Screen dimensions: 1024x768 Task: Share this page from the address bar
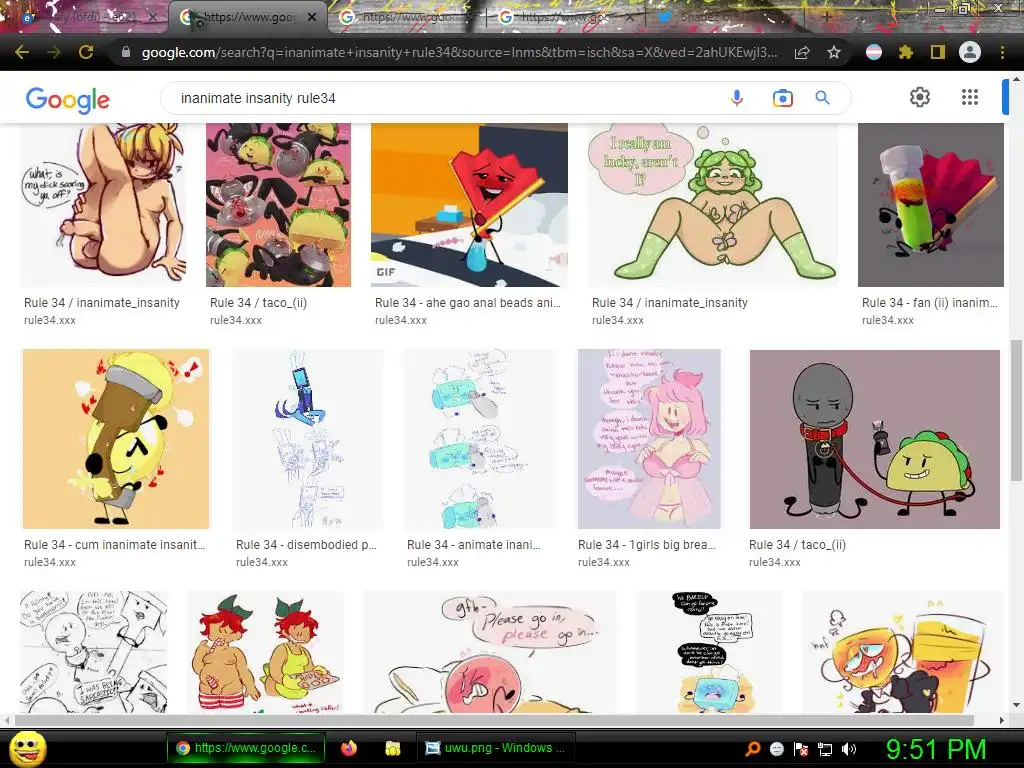tap(802, 52)
